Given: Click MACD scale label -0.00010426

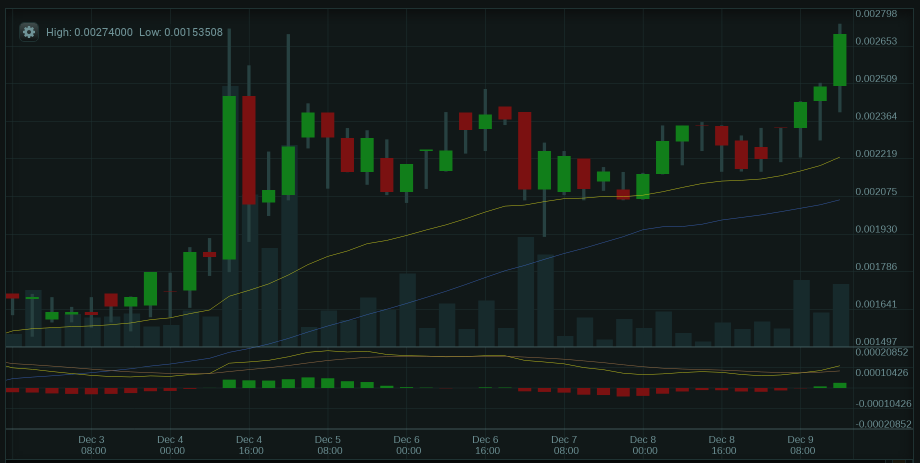Looking at the screenshot, I should 884,404.
